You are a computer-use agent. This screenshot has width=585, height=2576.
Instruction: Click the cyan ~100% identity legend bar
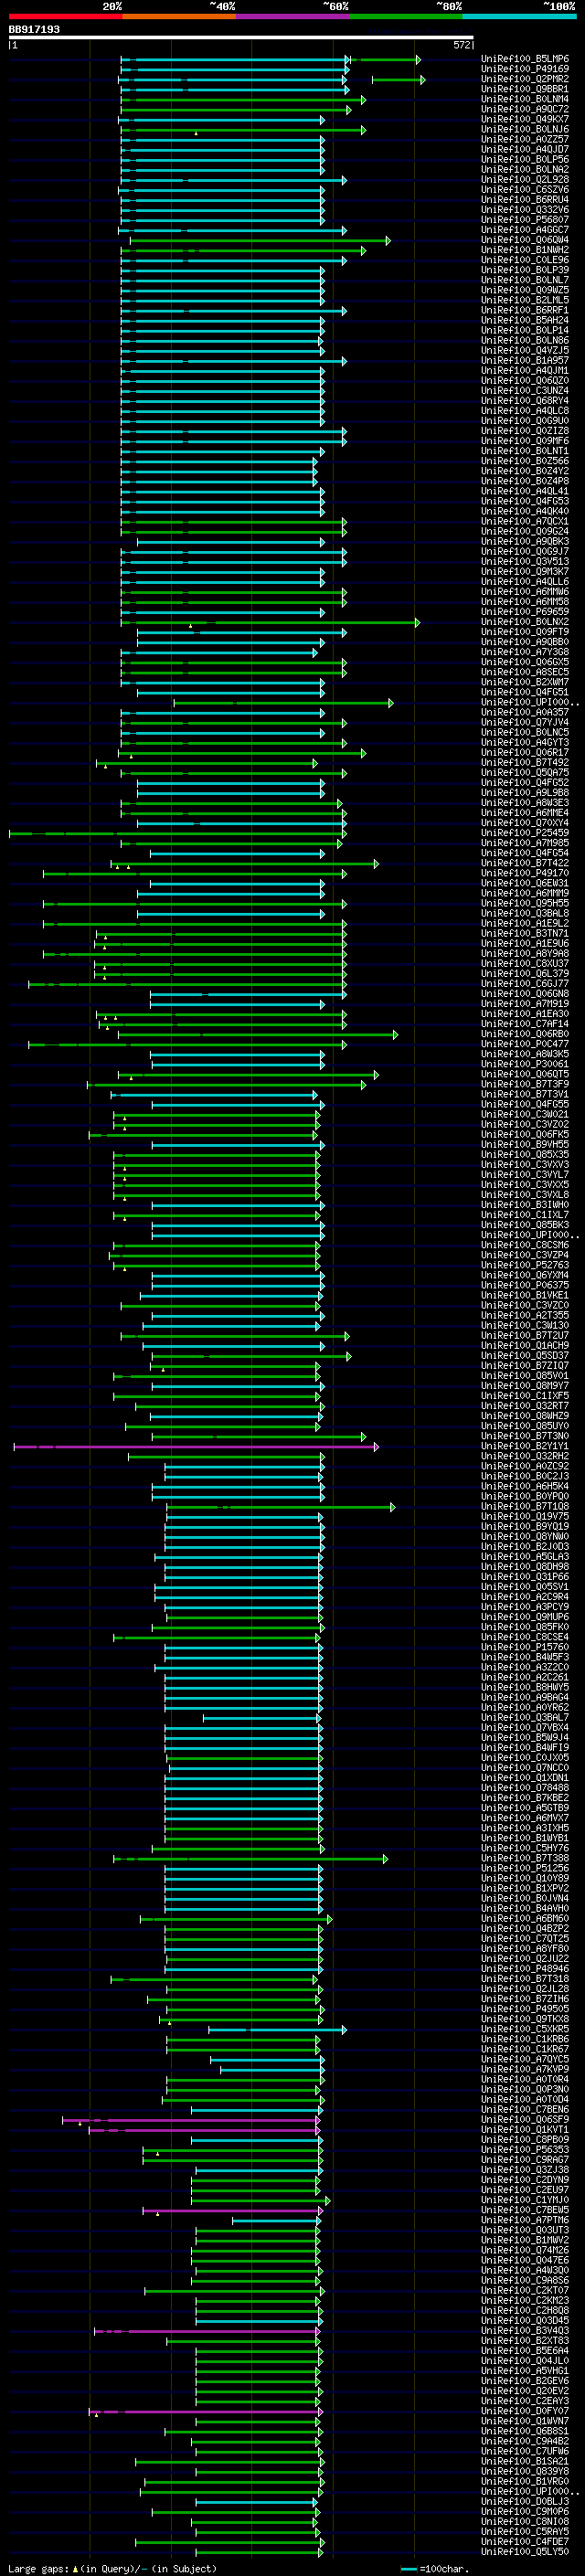point(520,16)
